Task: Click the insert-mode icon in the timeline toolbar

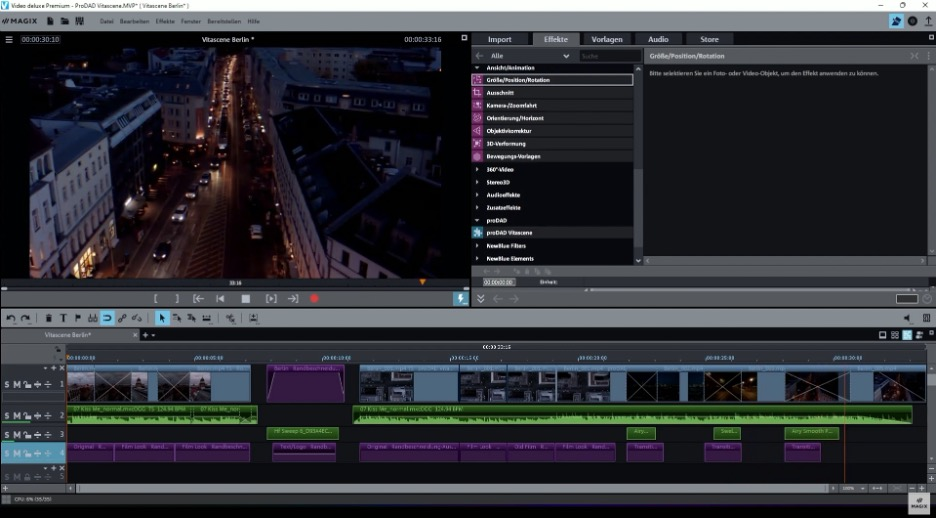Action: point(254,318)
